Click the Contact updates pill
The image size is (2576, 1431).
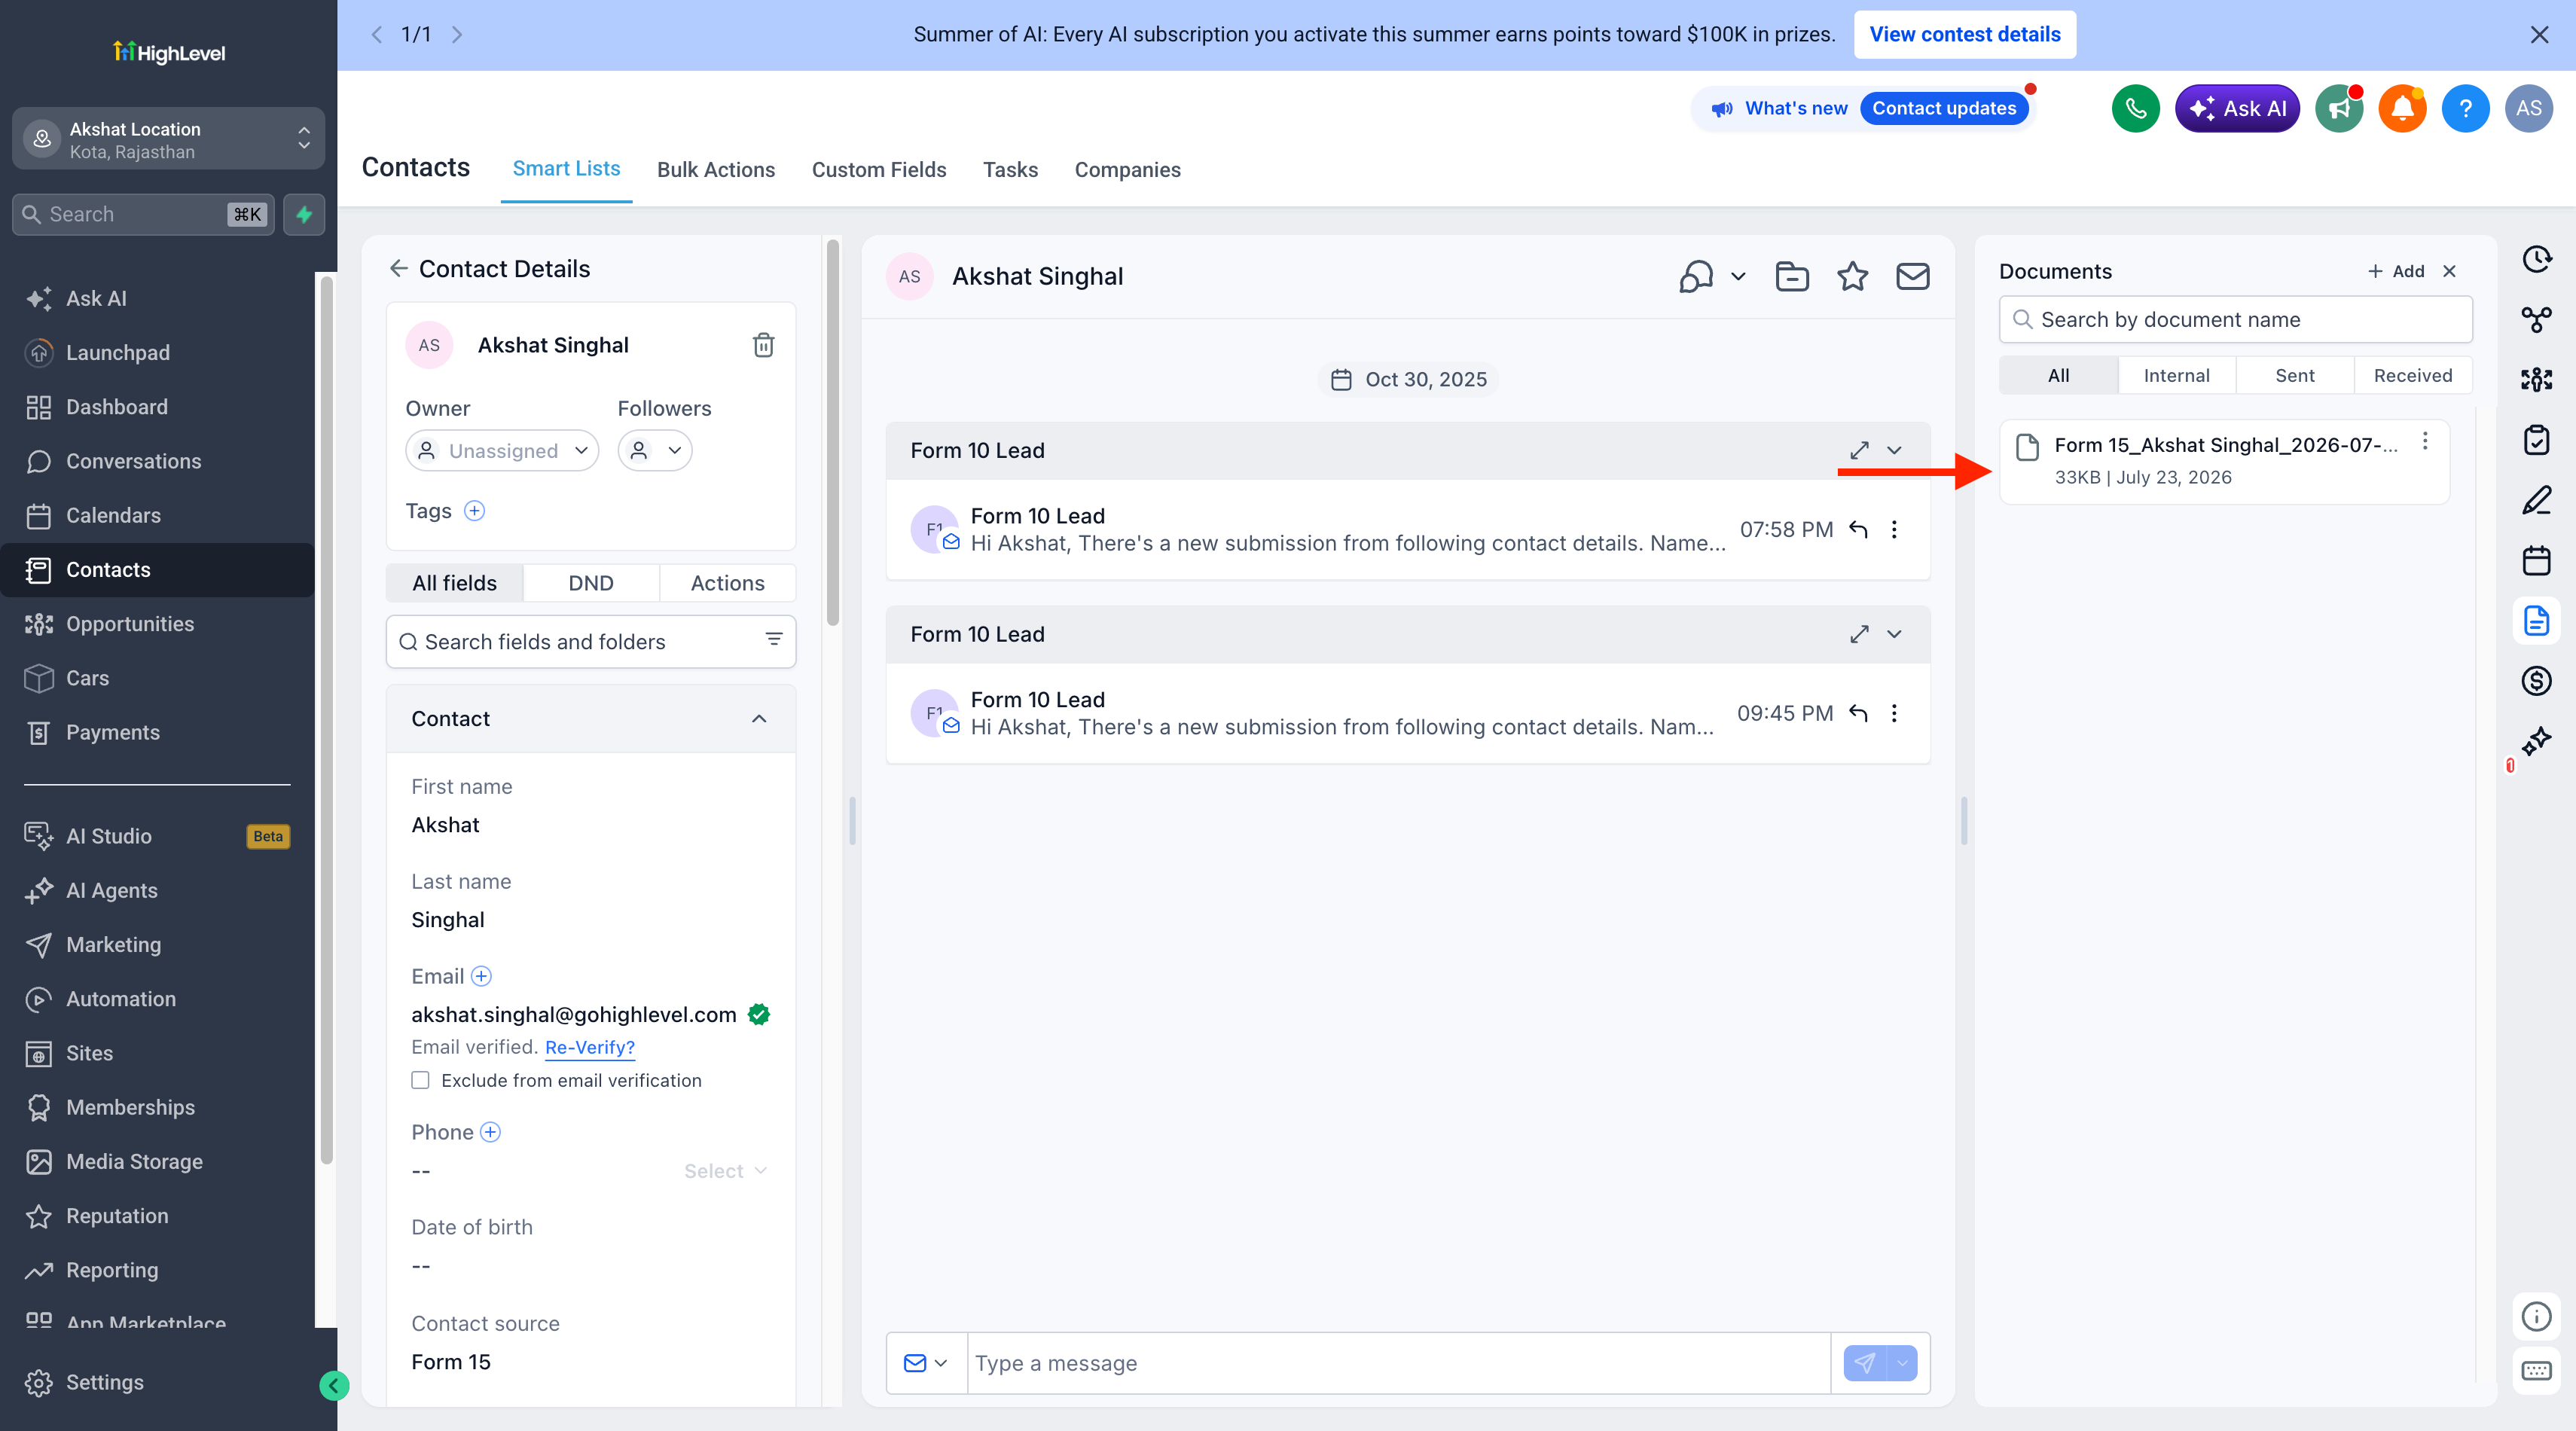[1944, 108]
